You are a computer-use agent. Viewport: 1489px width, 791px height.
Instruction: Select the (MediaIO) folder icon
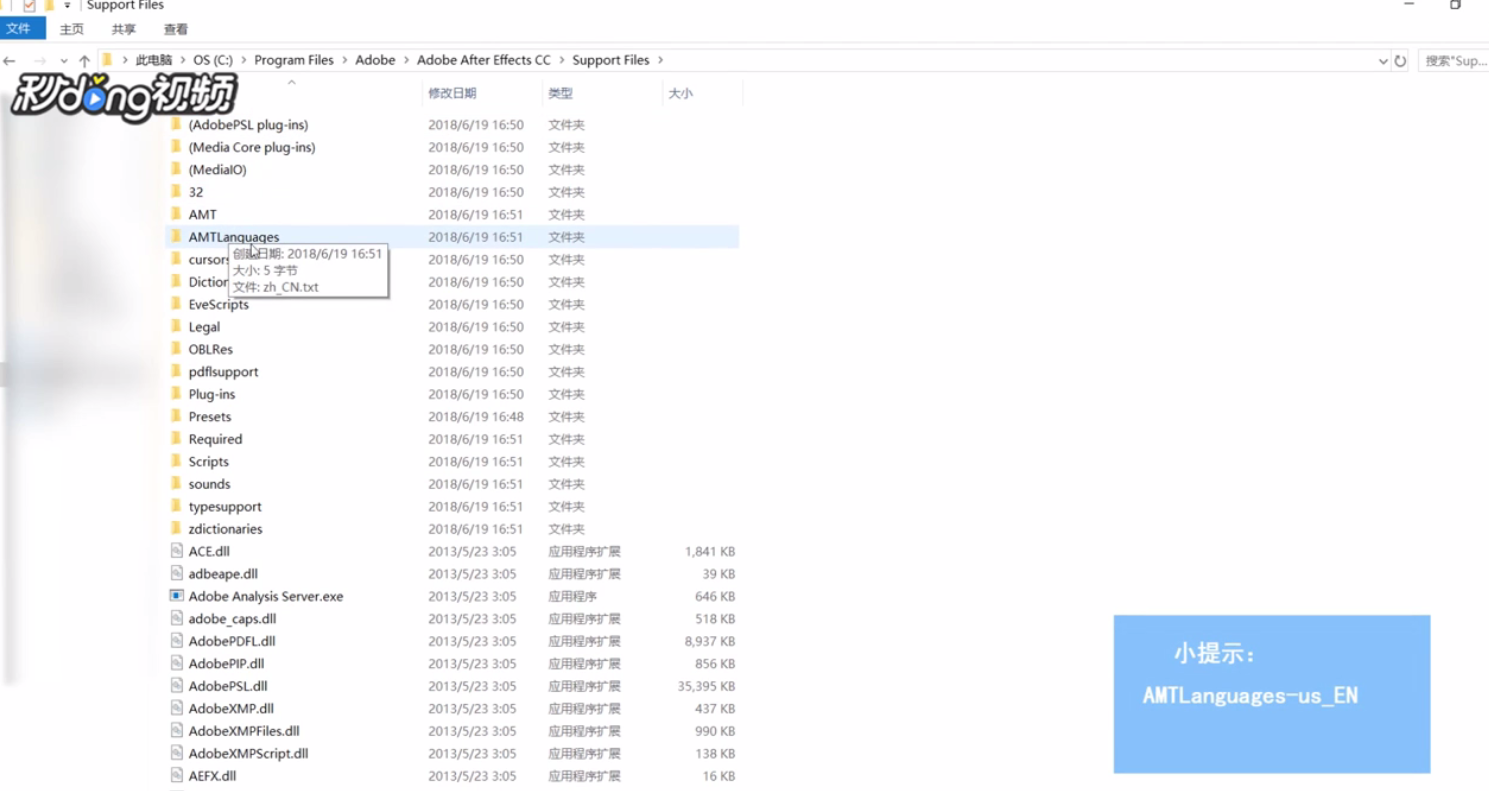click(176, 170)
